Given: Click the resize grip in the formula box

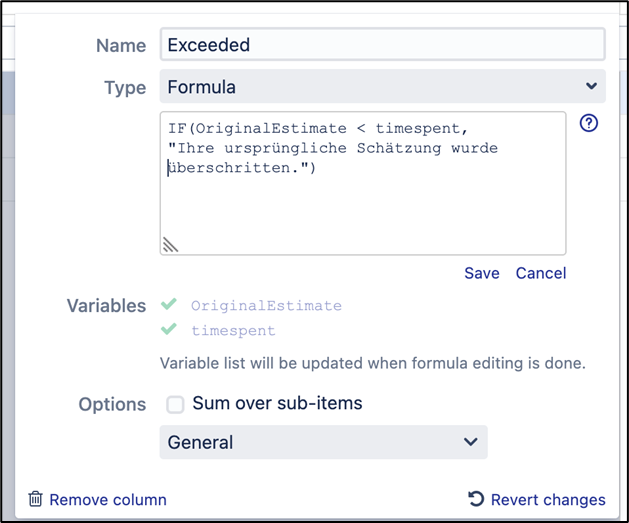Looking at the screenshot, I should coord(170,245).
